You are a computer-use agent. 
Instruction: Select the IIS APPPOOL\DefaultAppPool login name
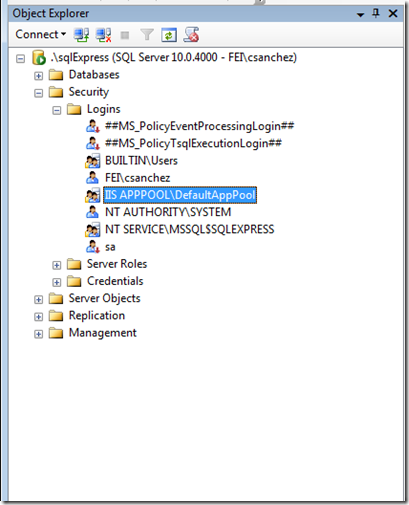[x=180, y=195]
